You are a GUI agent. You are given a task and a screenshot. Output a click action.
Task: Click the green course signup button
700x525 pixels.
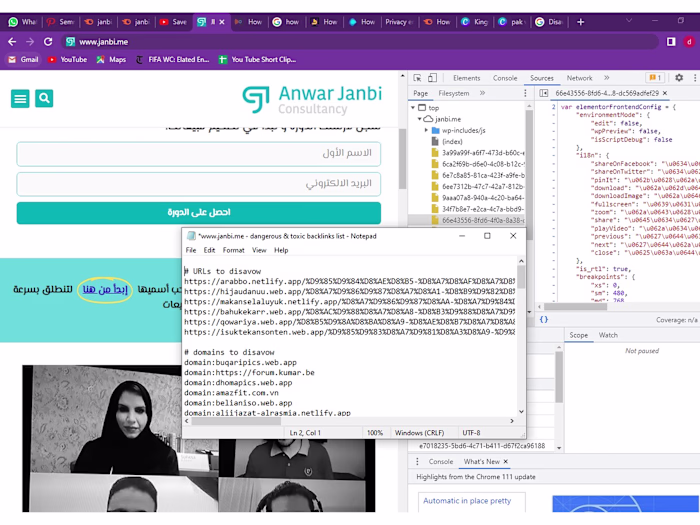point(199,212)
